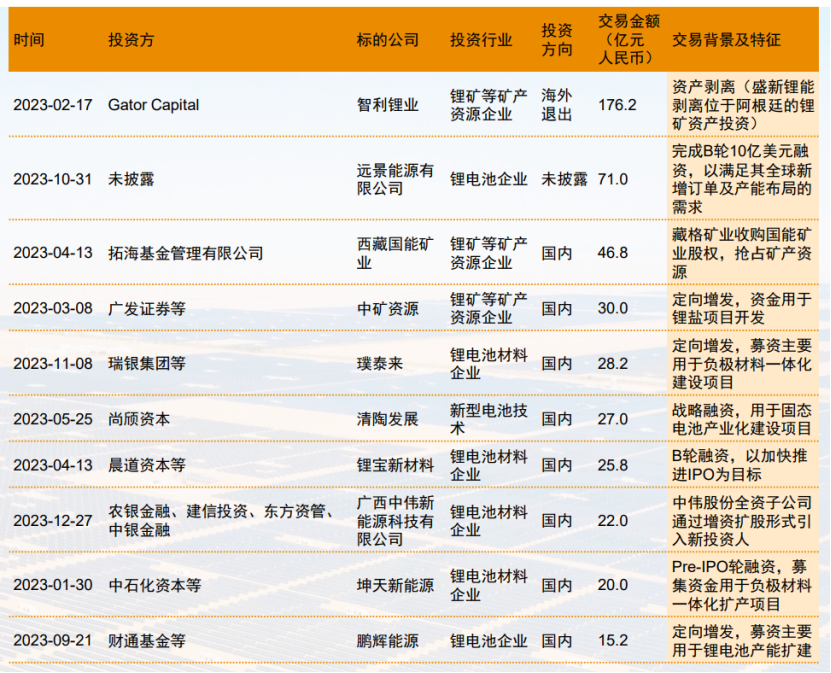The height and width of the screenshot is (673, 831).
Task: Select the date 2023-10-31 cell
Action: pyautogui.click(x=52, y=179)
